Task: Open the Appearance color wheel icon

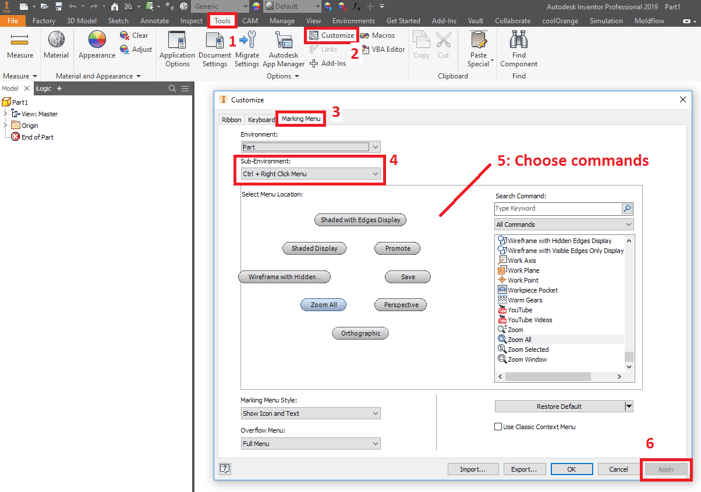Action: 97,40
